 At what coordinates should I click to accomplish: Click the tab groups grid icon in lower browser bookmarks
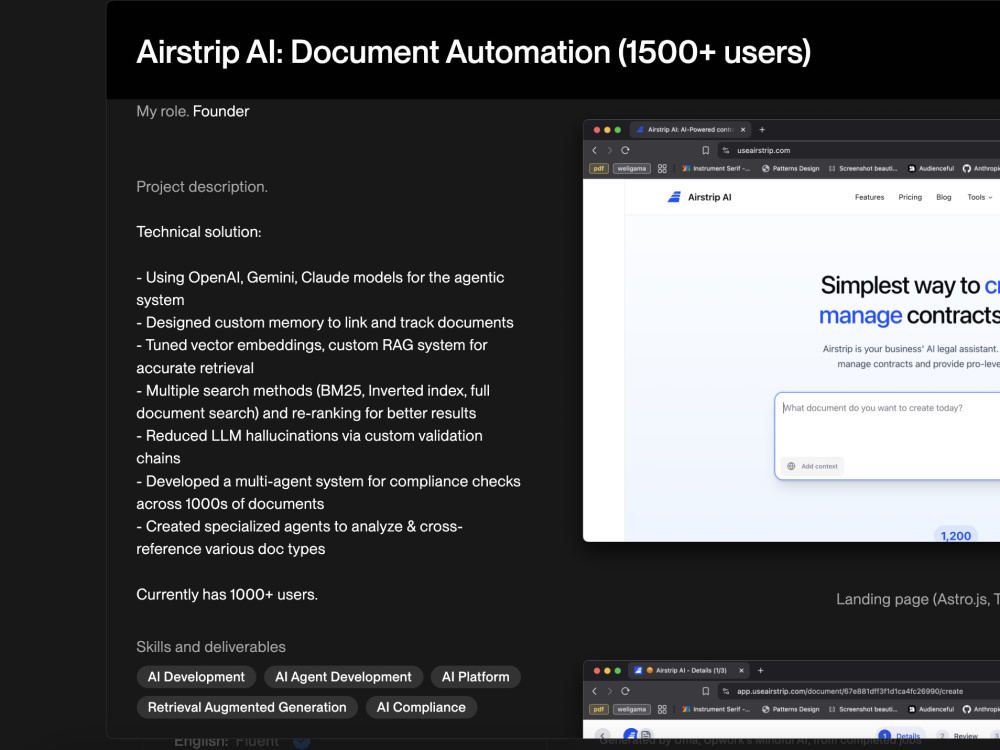pyautogui.click(x=662, y=709)
